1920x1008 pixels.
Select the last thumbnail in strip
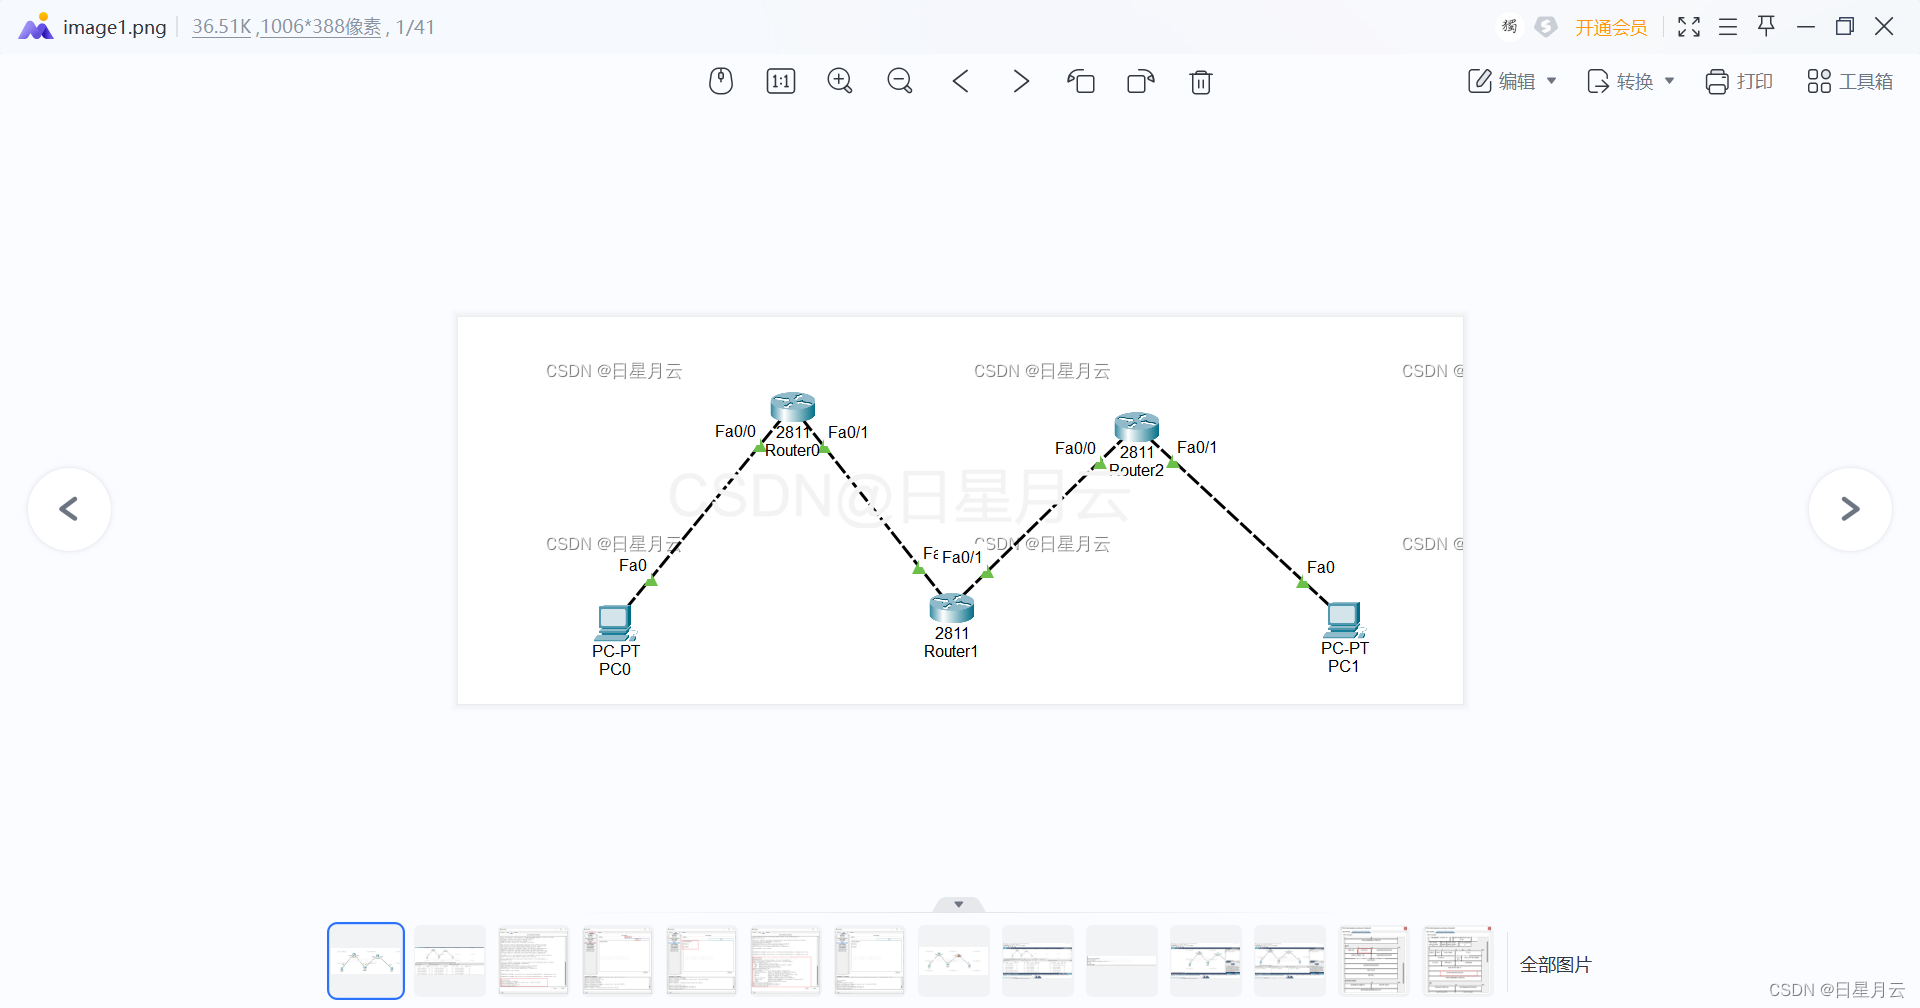click(1458, 961)
